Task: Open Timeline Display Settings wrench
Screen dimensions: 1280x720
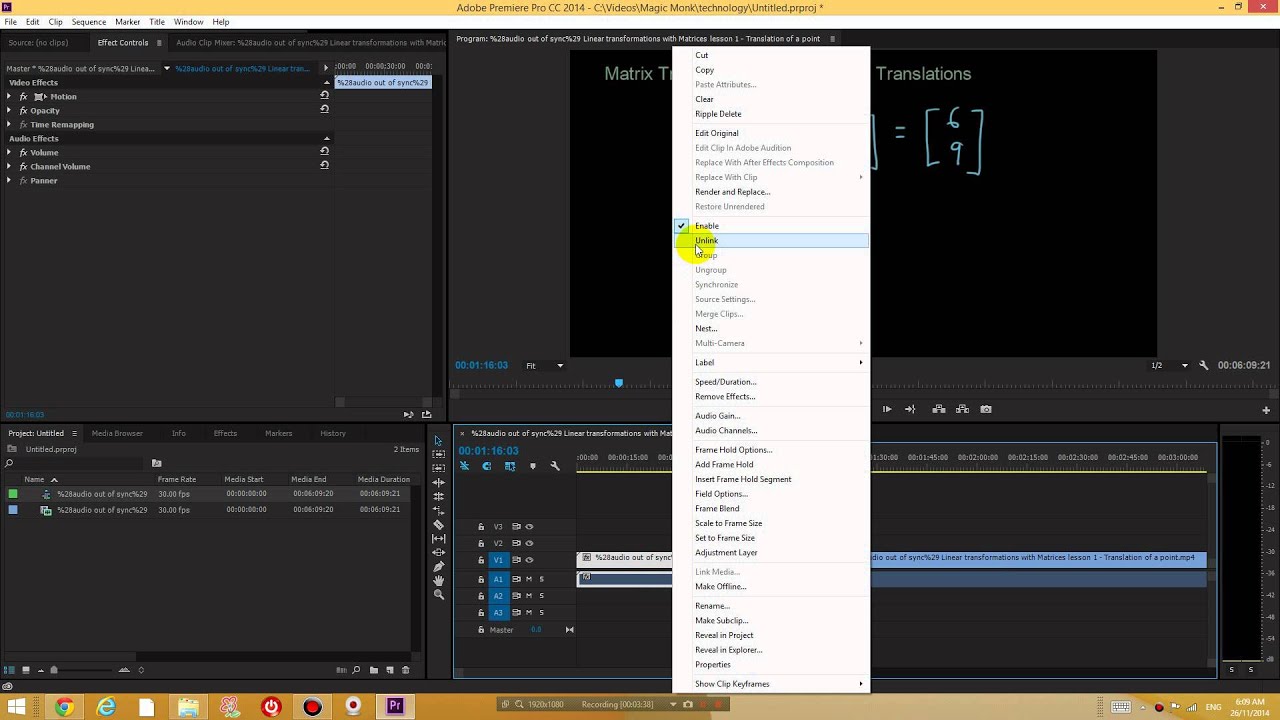Action: [555, 466]
